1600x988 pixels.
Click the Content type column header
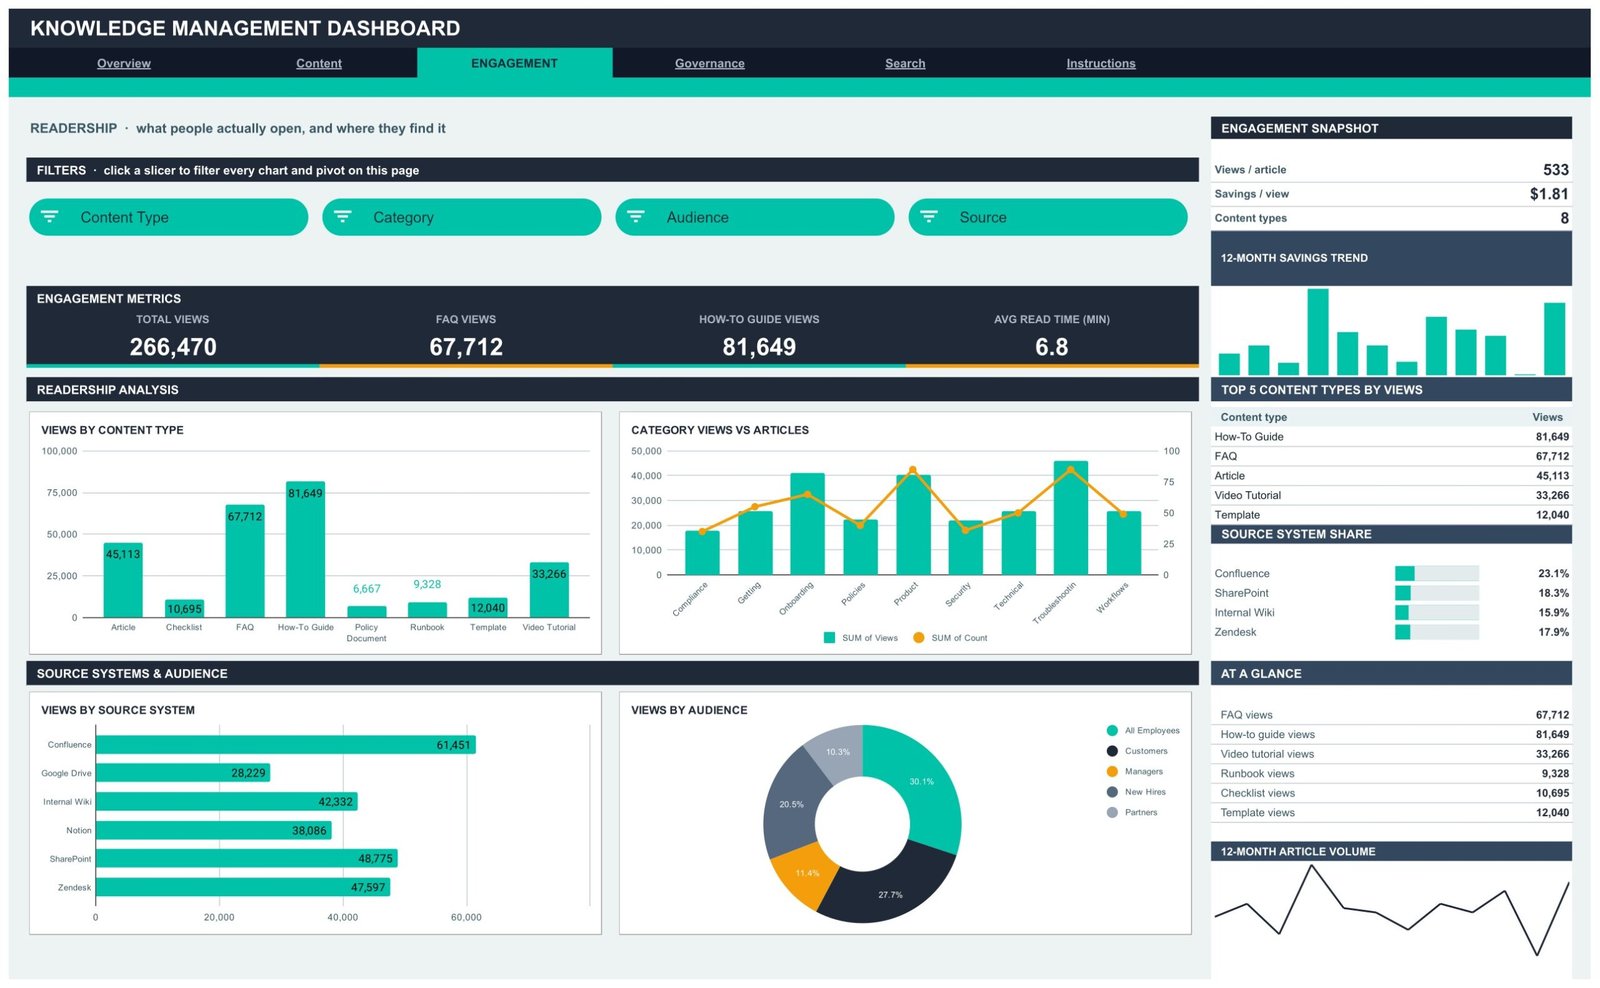click(x=1254, y=417)
